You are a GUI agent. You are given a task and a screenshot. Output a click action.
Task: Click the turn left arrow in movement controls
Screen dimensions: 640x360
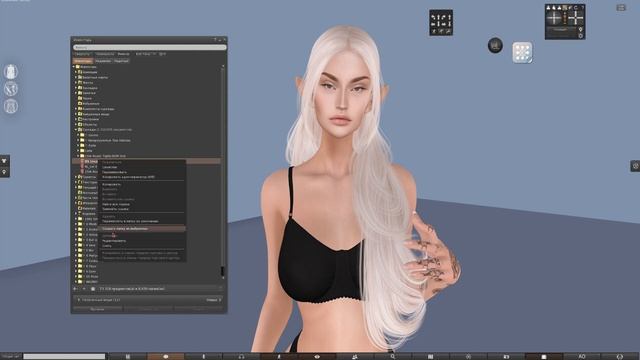tap(434, 17)
